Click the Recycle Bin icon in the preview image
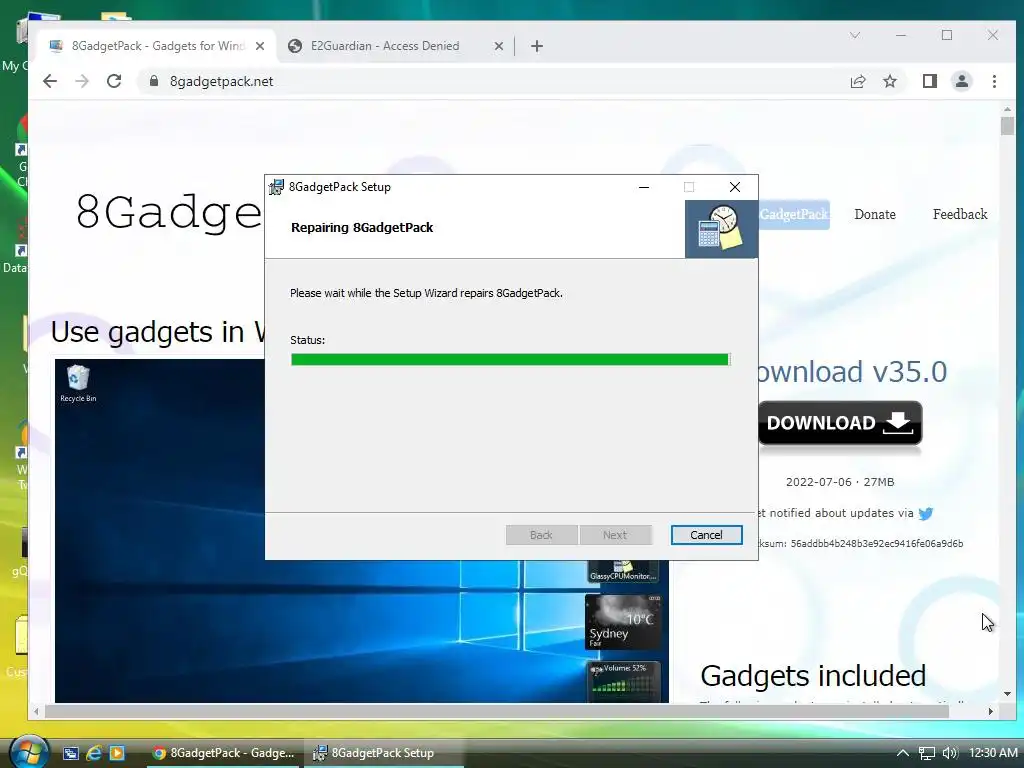The image size is (1024, 768). (x=78, y=383)
